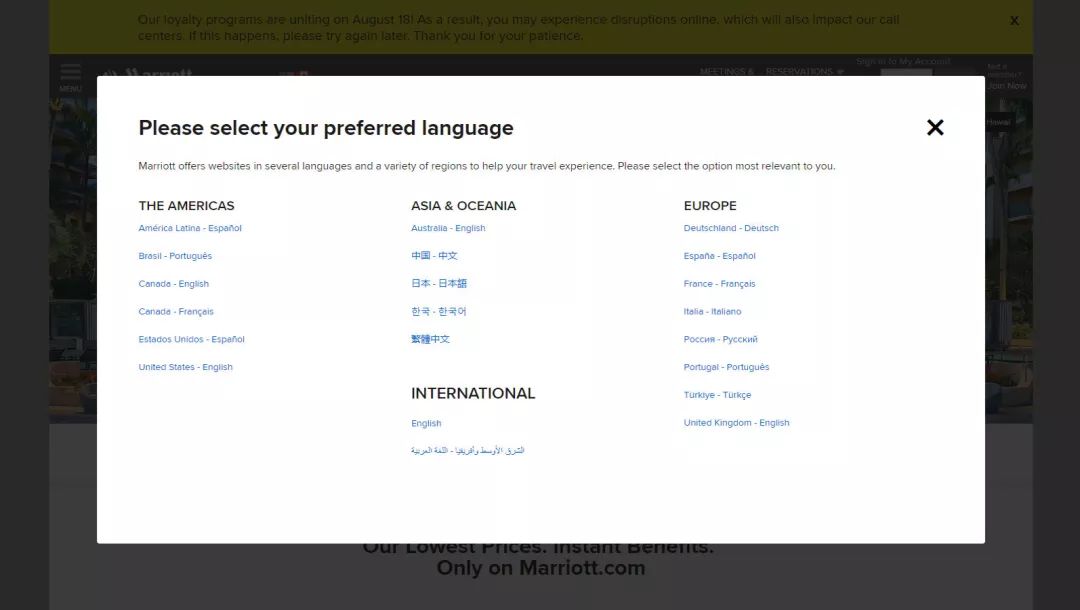1080x610 pixels.
Task: Select 繁體中文 Traditional Chinese
Action: [430, 339]
